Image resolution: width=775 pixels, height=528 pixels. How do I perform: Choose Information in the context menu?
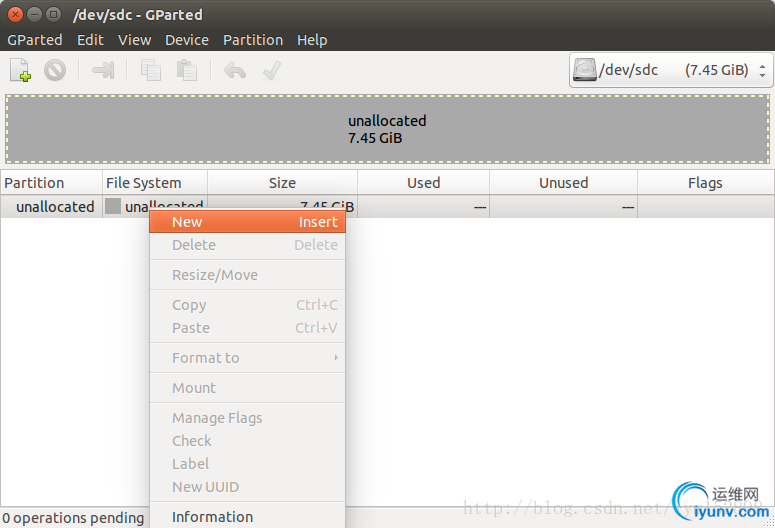point(247,517)
